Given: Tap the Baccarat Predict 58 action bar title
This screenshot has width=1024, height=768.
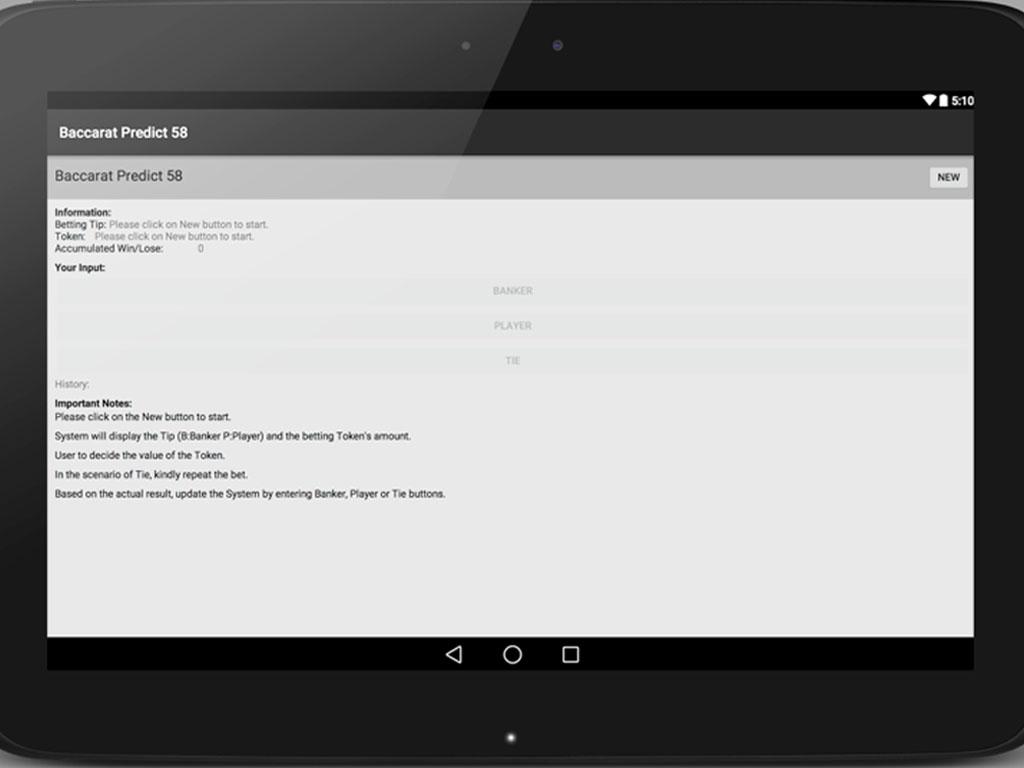Looking at the screenshot, I should pyautogui.click(x=123, y=133).
